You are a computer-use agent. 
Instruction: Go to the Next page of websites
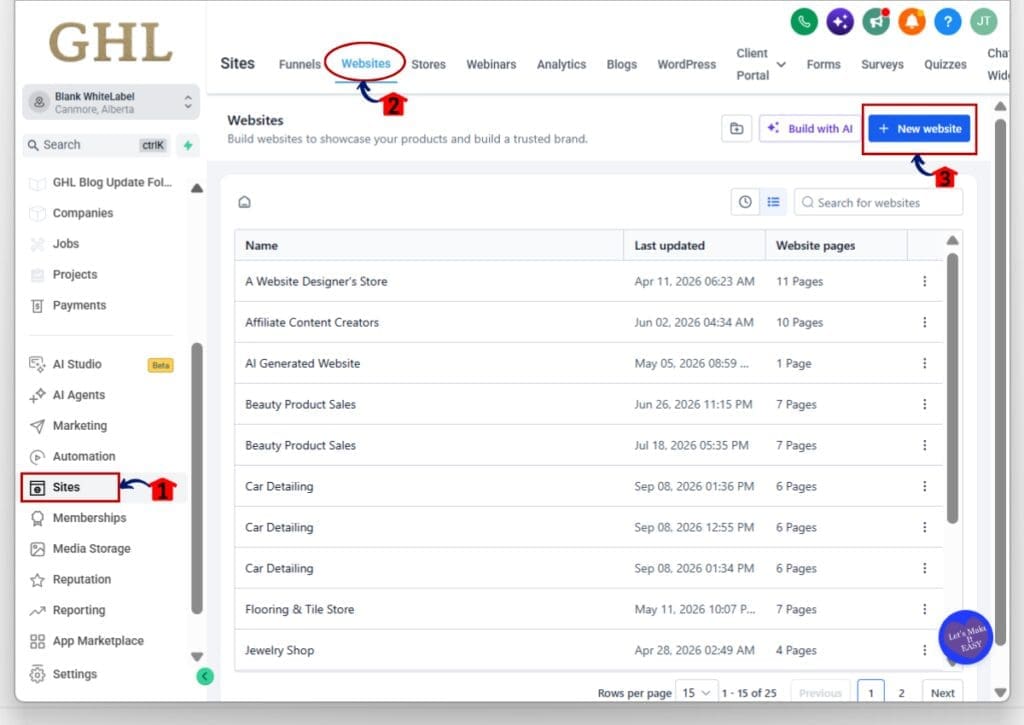point(942,693)
